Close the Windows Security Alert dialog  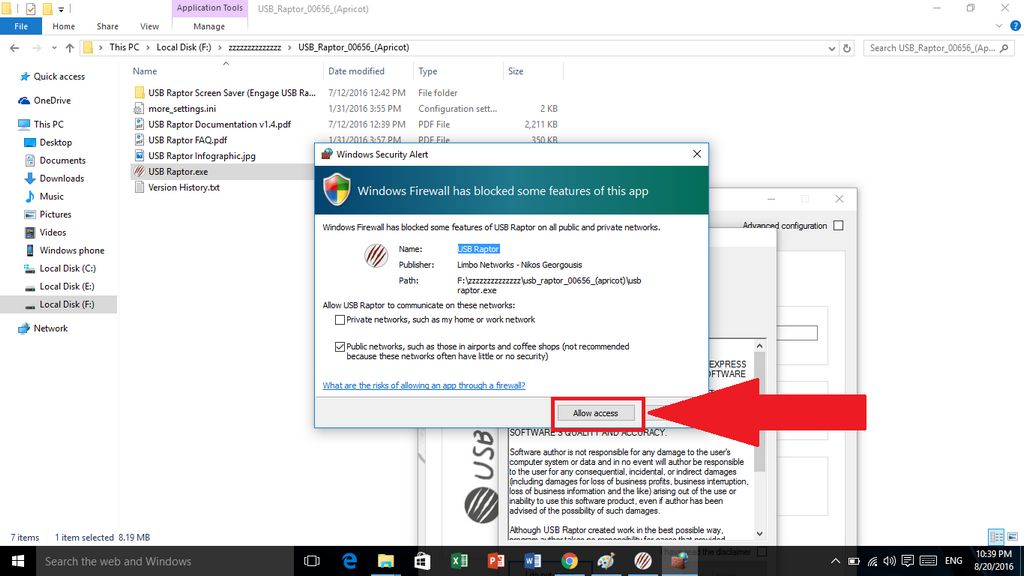tap(697, 154)
